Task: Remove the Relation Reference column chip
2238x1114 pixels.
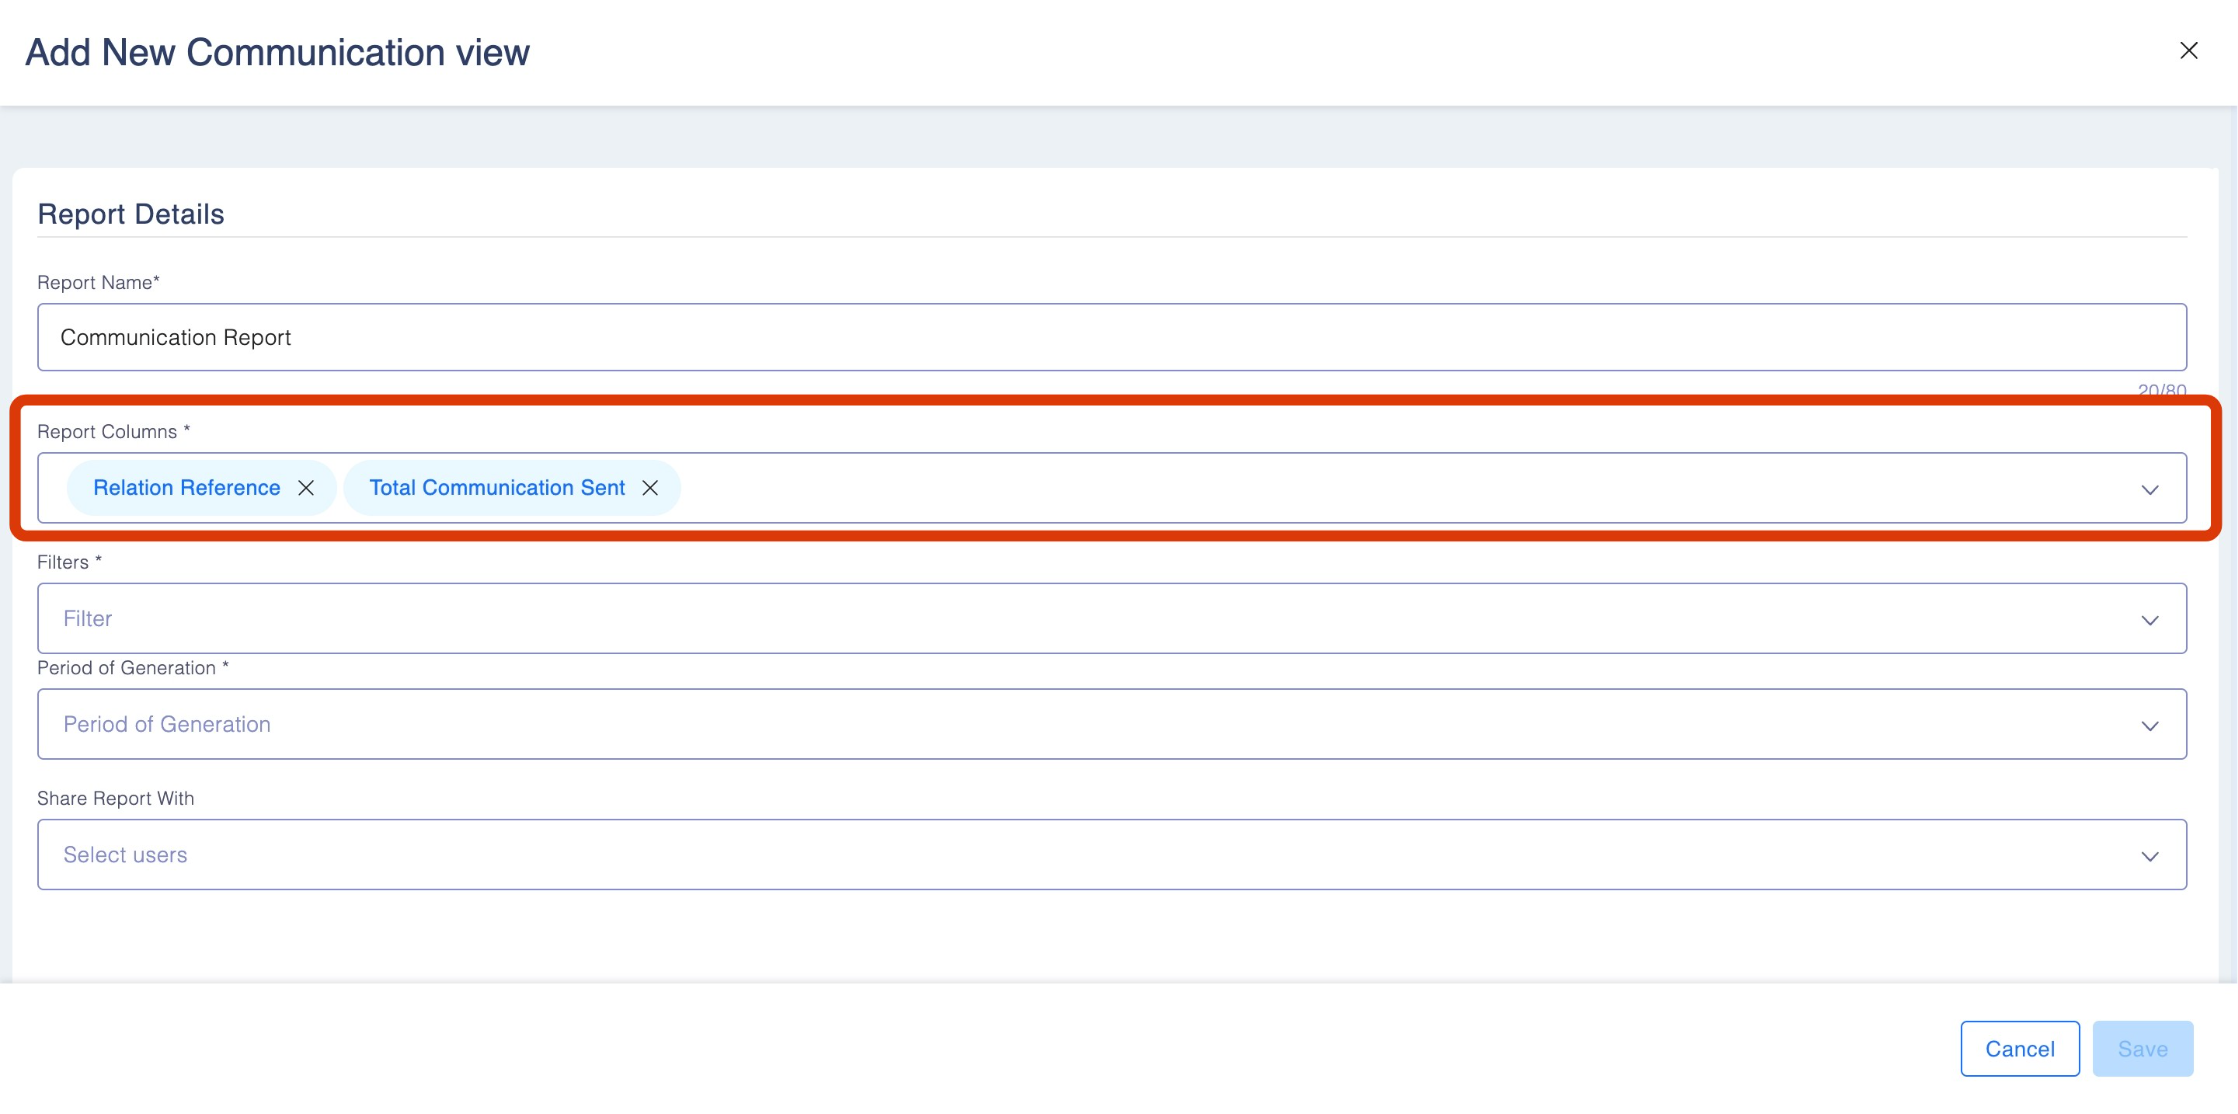Action: point(306,488)
